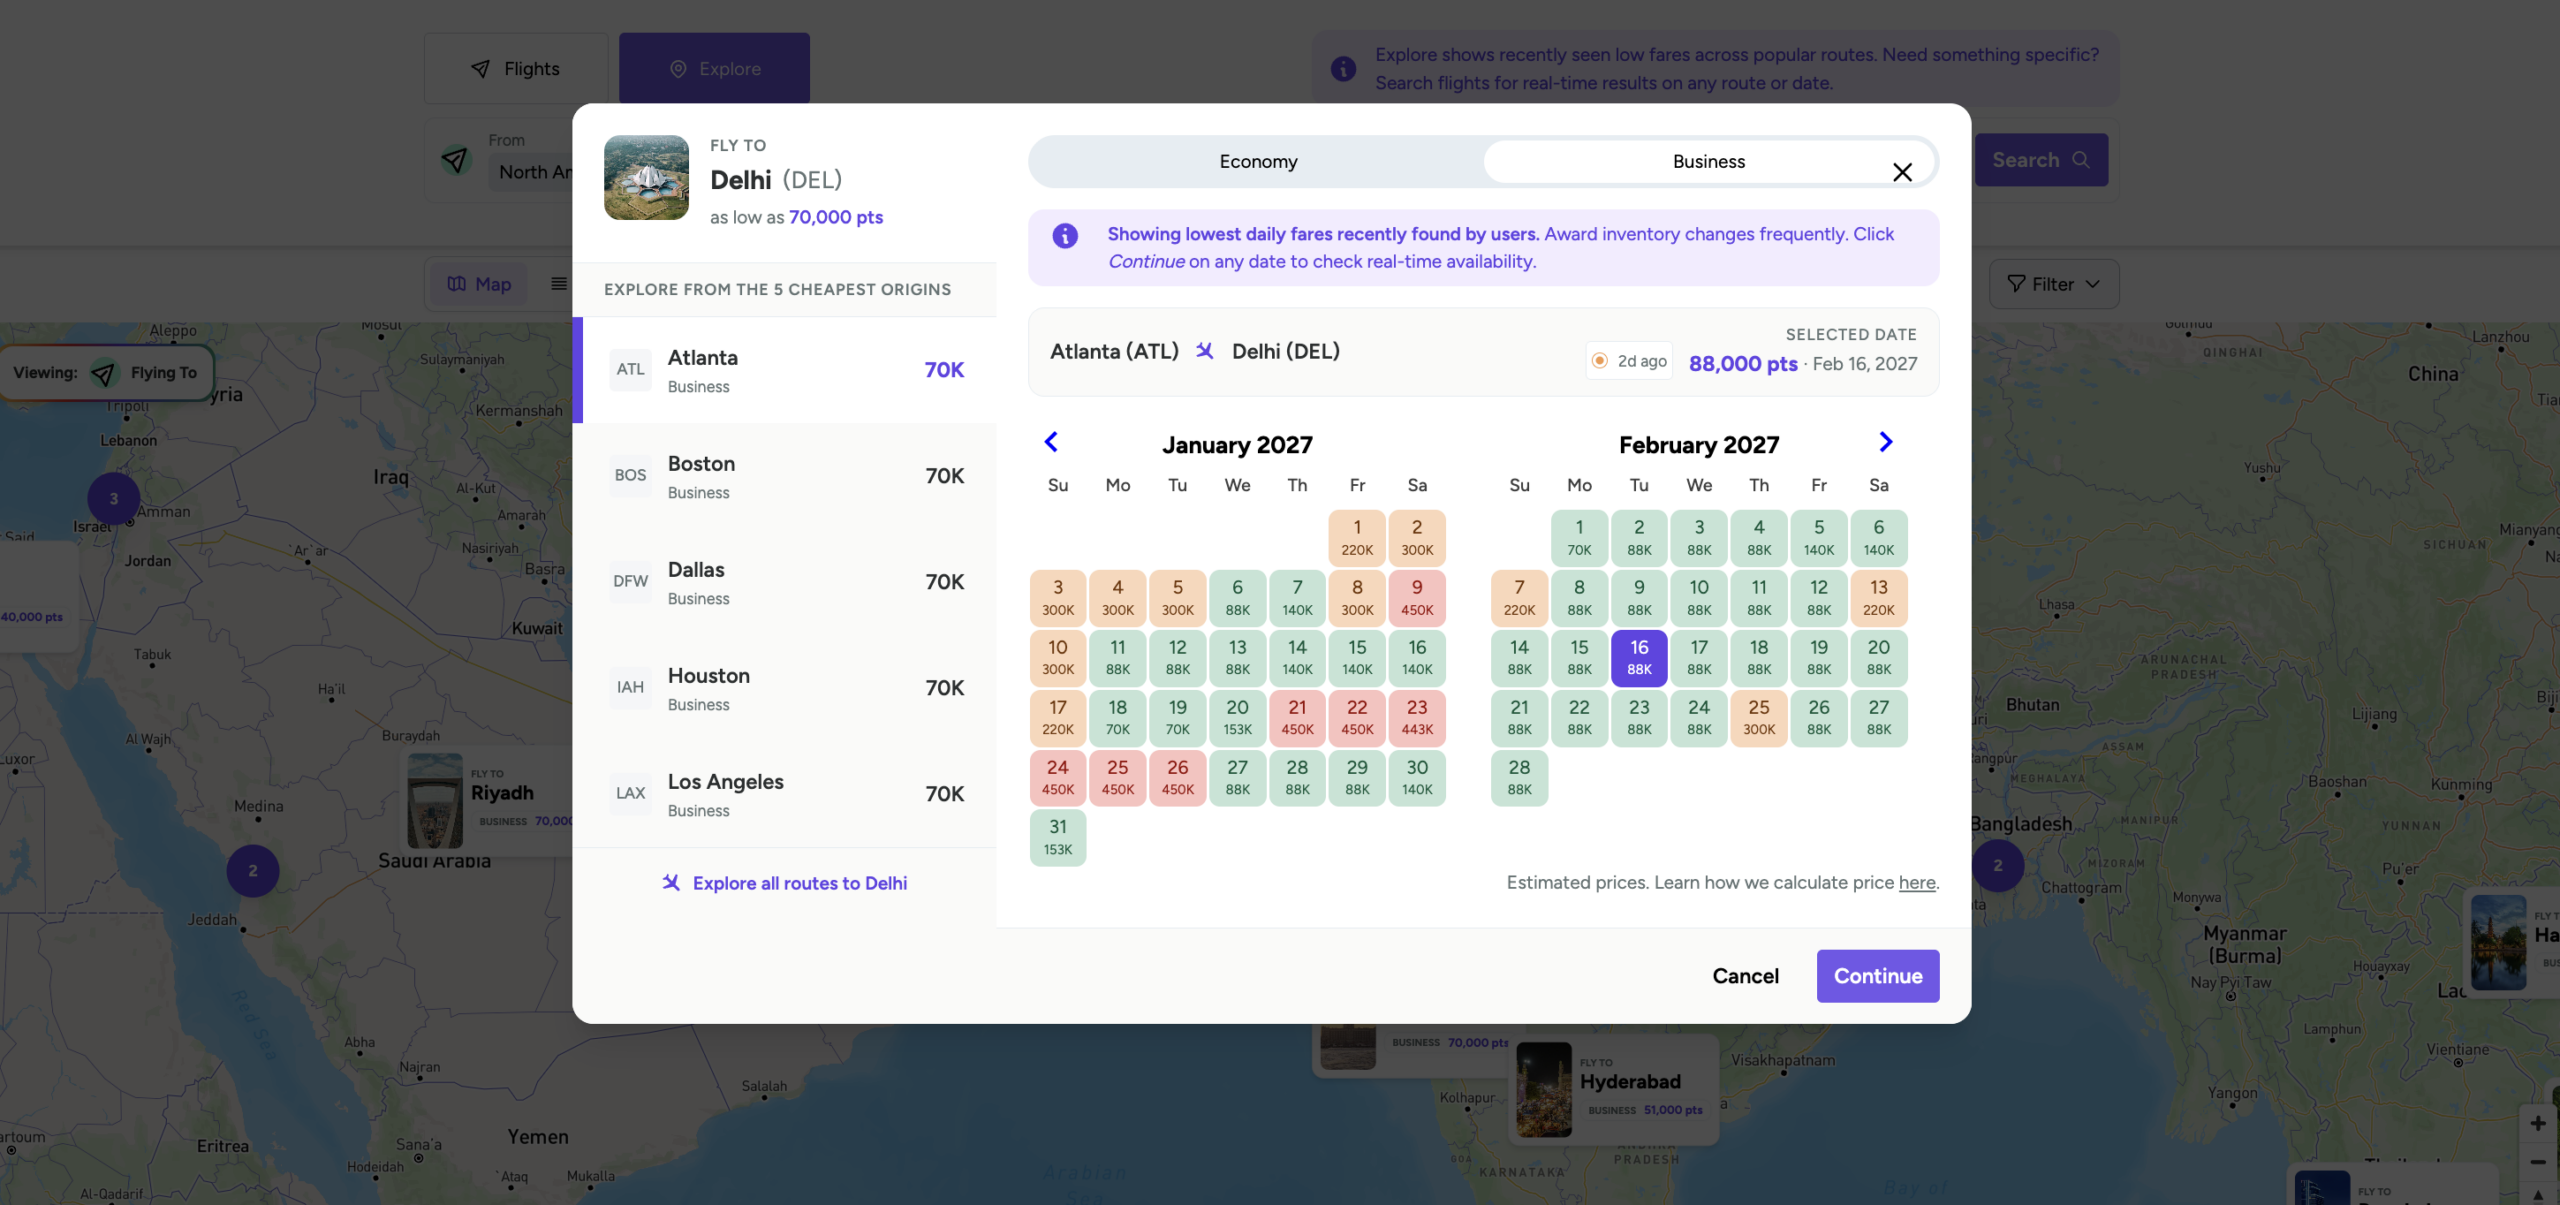Screen dimensions: 2560x1205
Task: Go to the previous calendar month
Action: [1051, 442]
